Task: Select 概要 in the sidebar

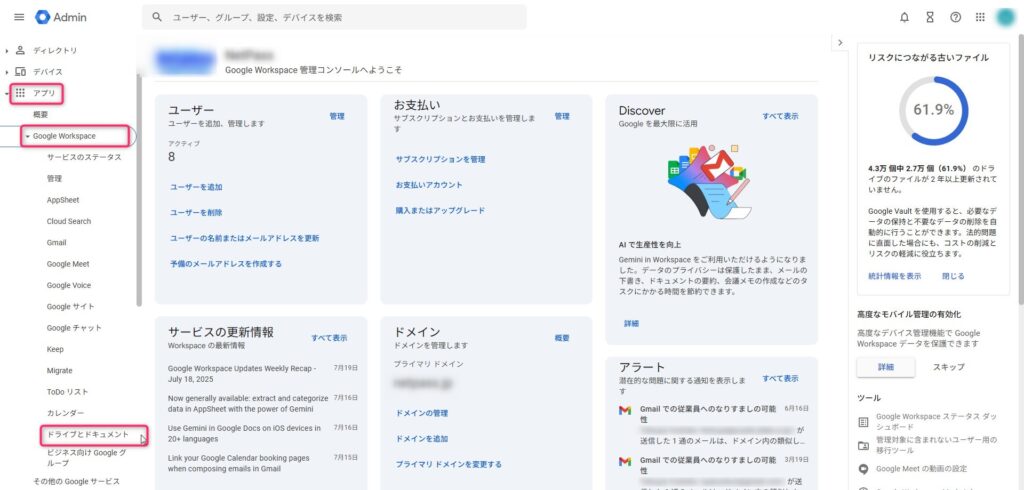Action: (40, 115)
